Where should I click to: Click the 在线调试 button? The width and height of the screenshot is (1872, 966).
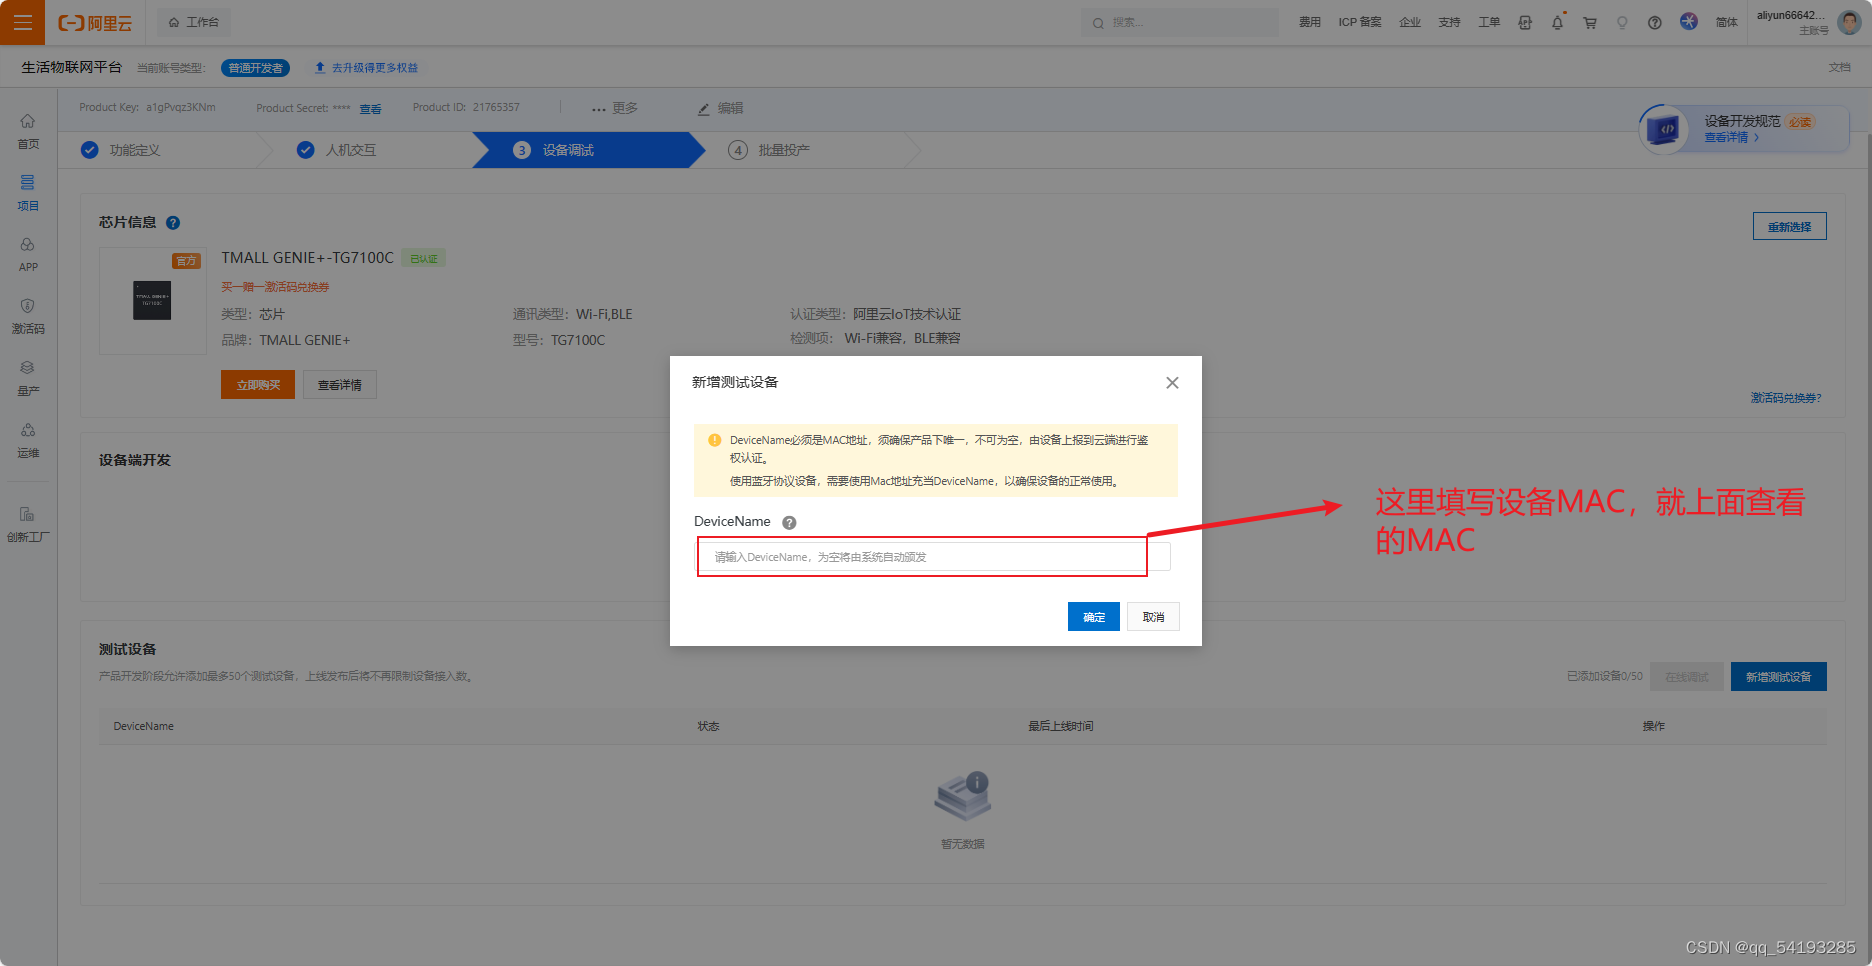(1686, 677)
